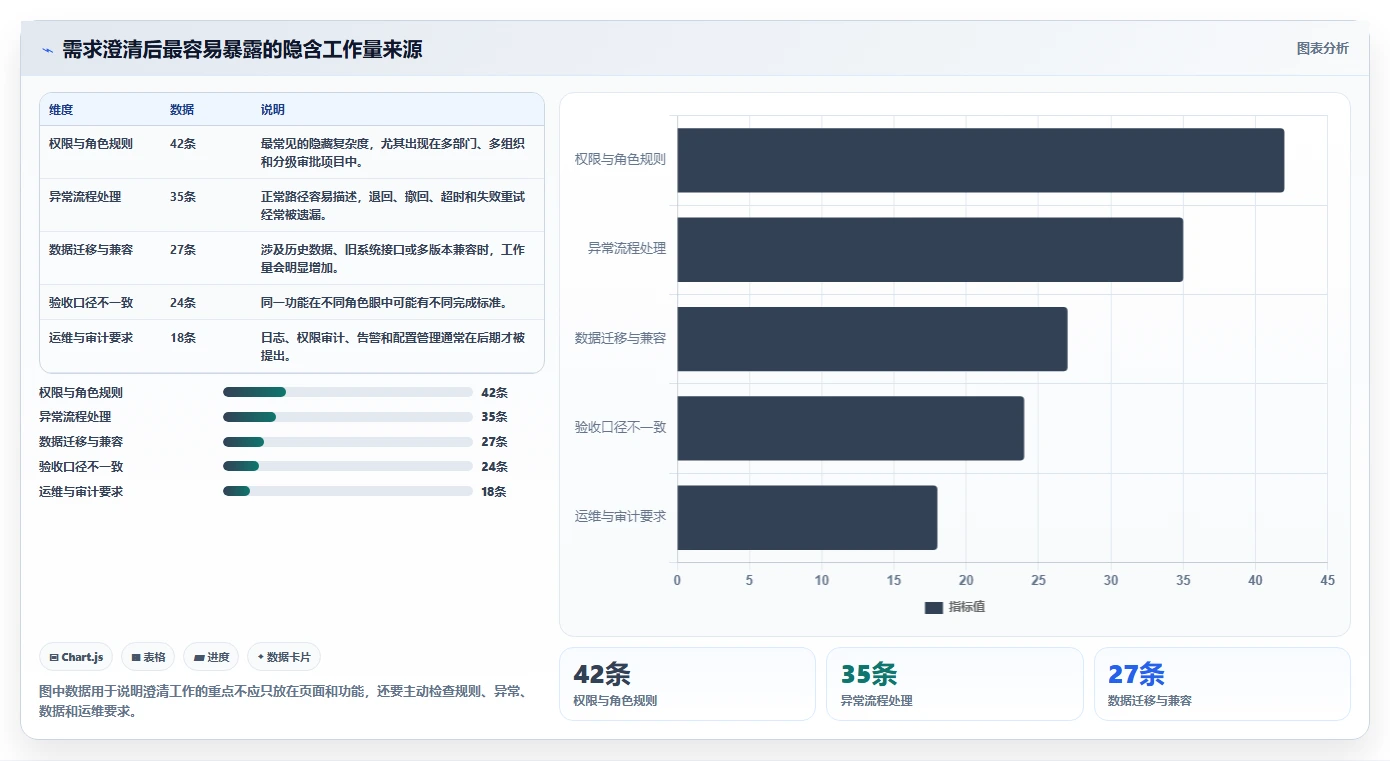
Task: Click the description starting 最常见的隐藏复杂度
Action: click(x=393, y=153)
